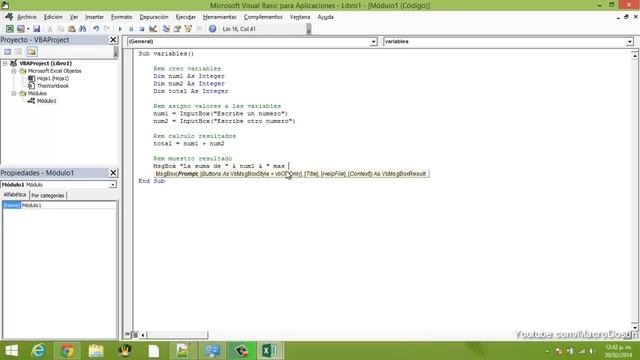This screenshot has height=360, width=640.
Task: Click the (Name) property row
Action: [59, 205]
